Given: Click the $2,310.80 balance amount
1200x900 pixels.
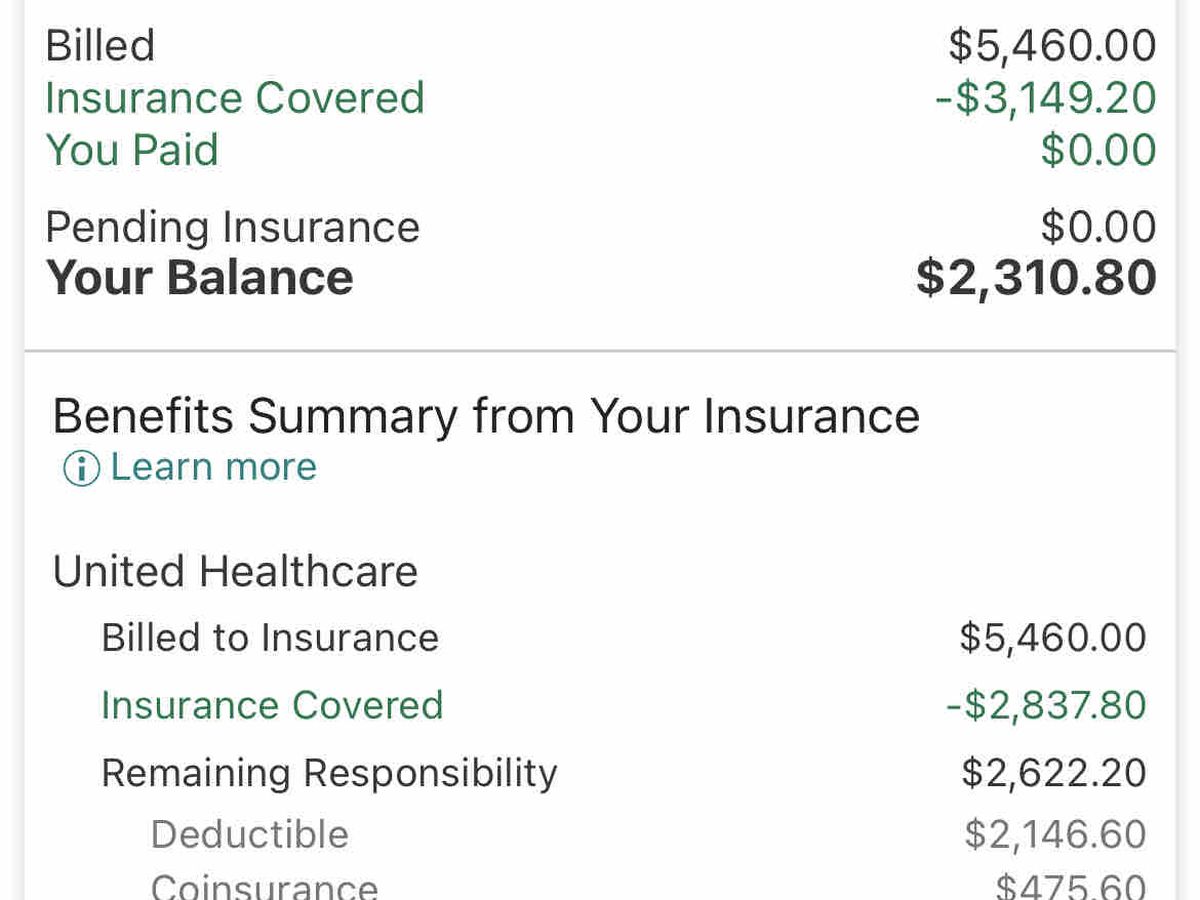Looking at the screenshot, I should [x=1036, y=277].
